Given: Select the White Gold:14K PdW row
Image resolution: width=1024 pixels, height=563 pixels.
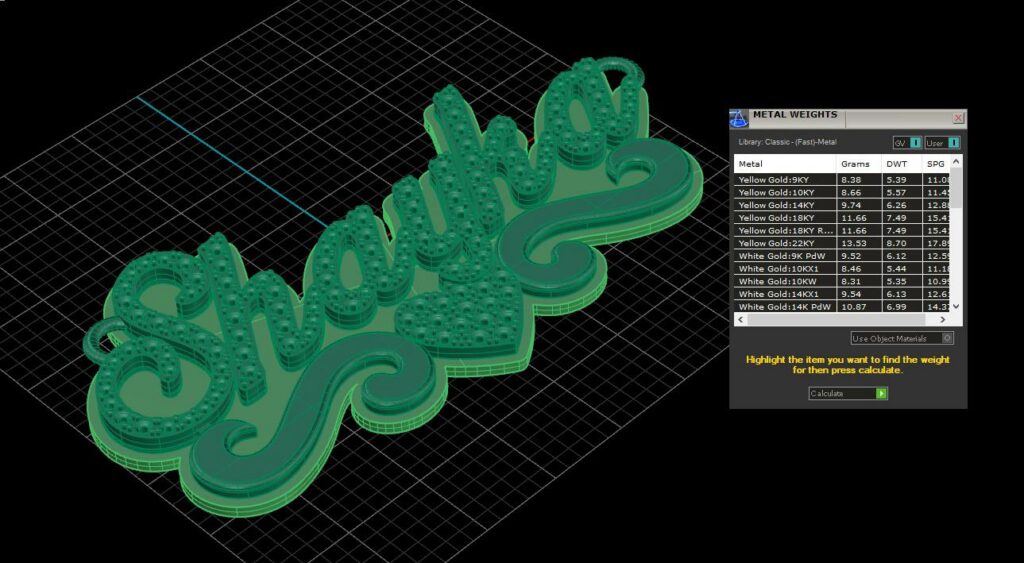Looking at the screenshot, I should (842, 307).
